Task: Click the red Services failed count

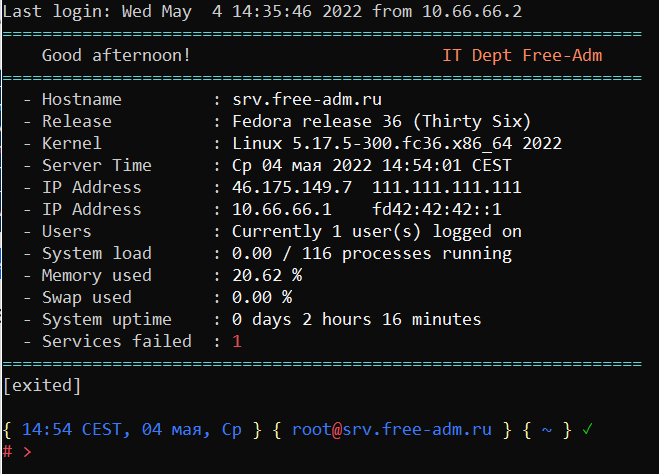Action: pos(237,341)
